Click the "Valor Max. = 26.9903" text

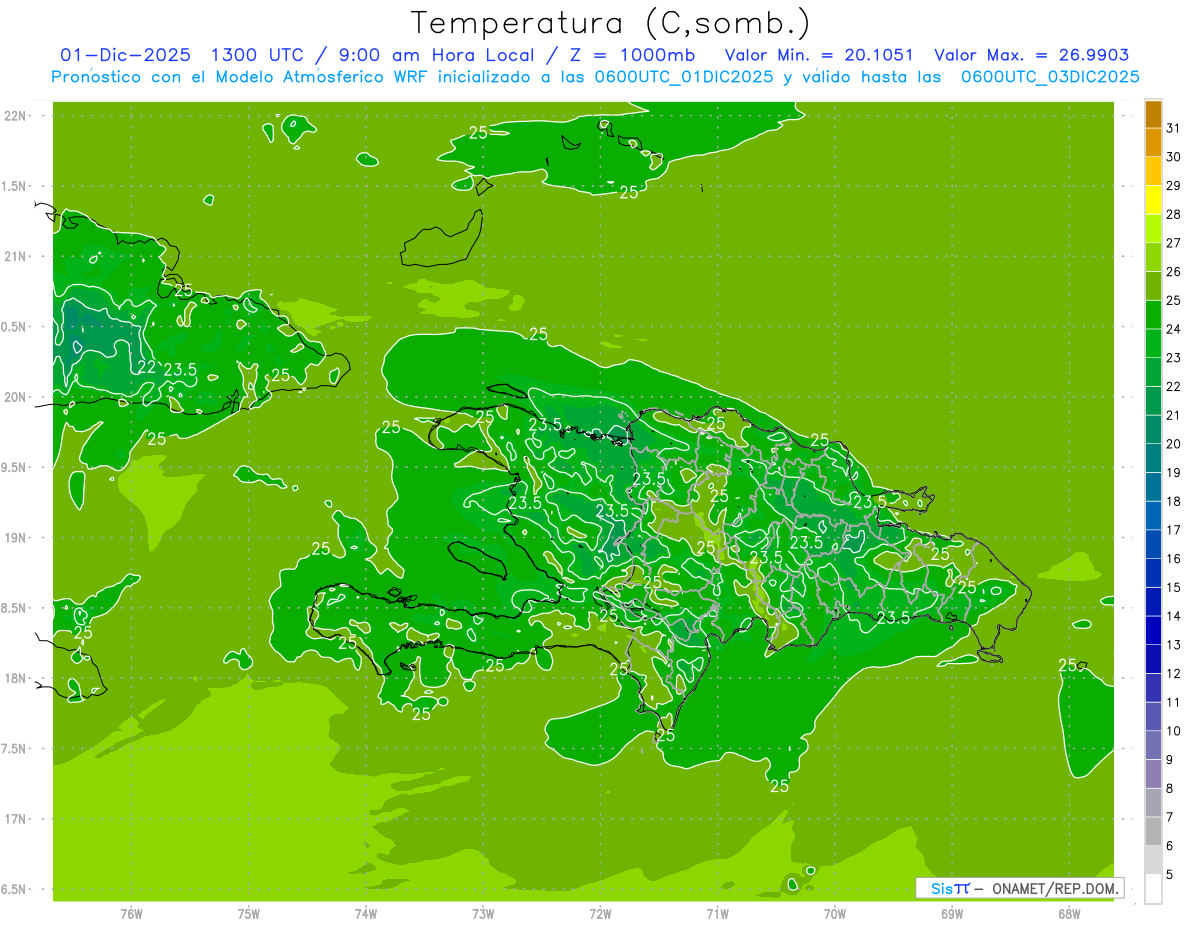pyautogui.click(x=1031, y=55)
